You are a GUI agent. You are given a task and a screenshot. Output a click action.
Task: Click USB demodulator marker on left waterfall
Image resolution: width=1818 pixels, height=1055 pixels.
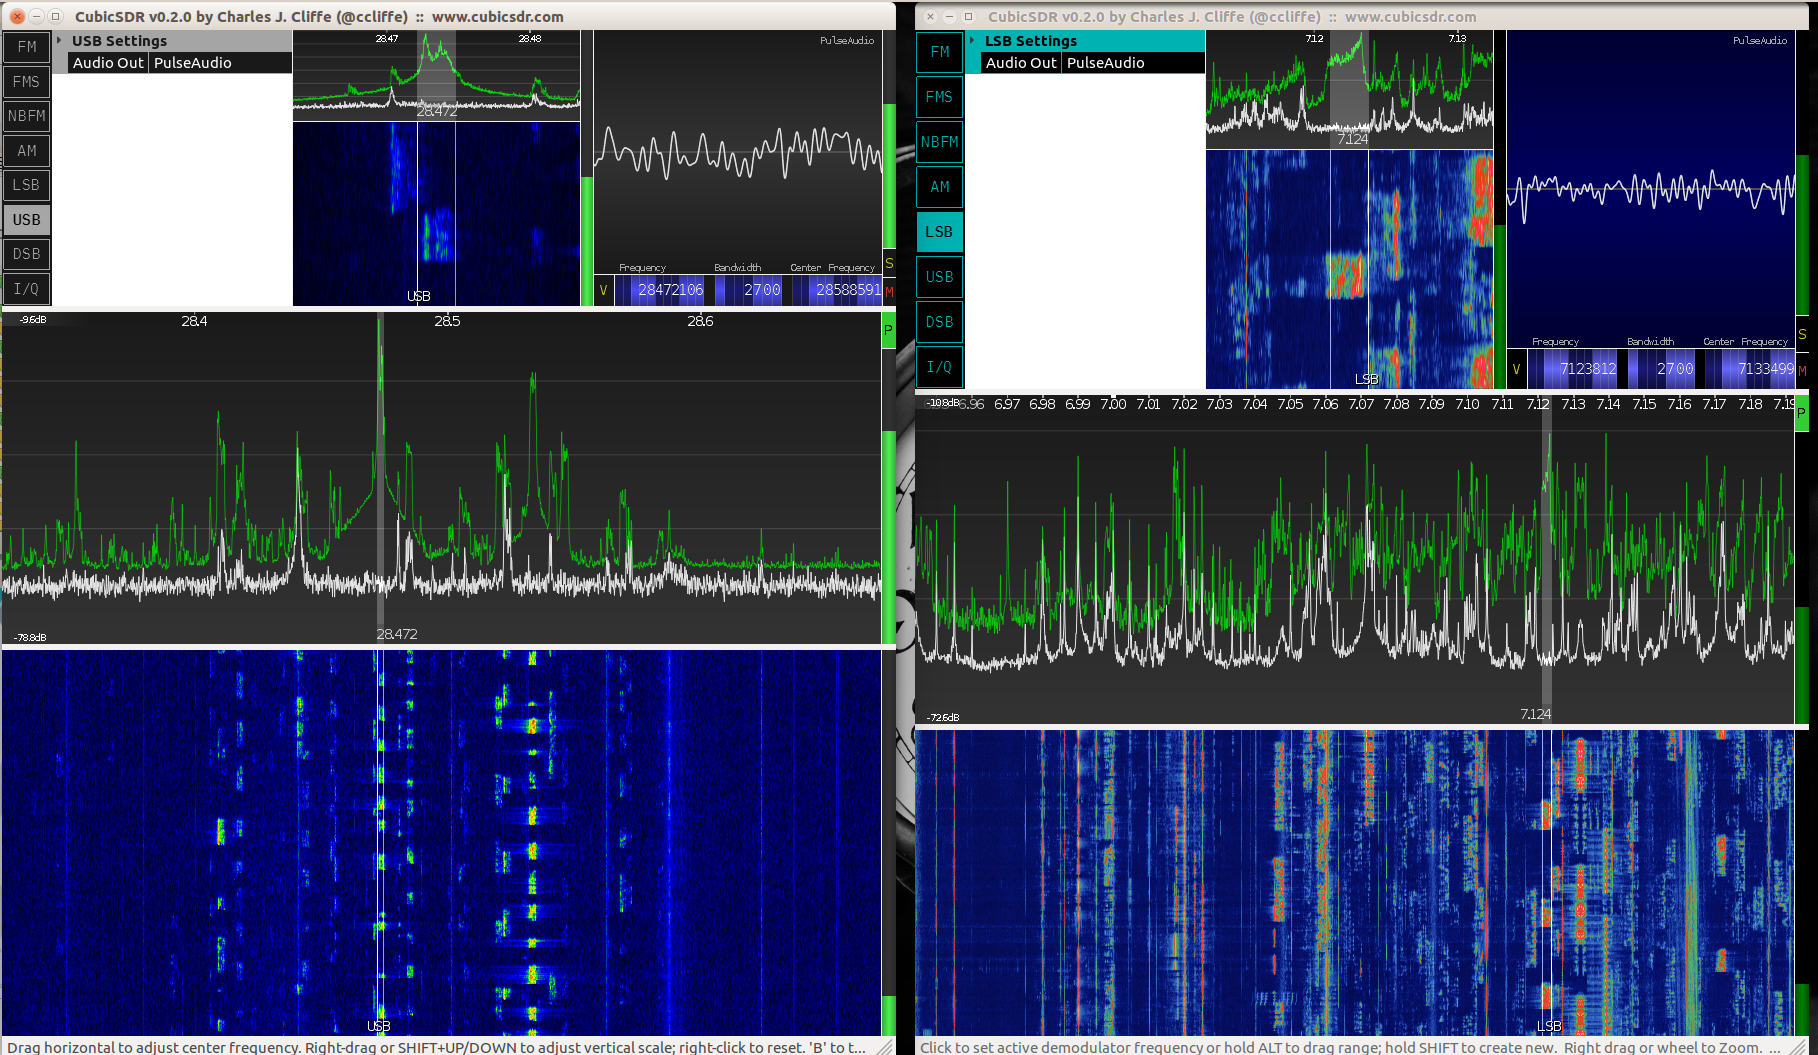pos(379,1026)
